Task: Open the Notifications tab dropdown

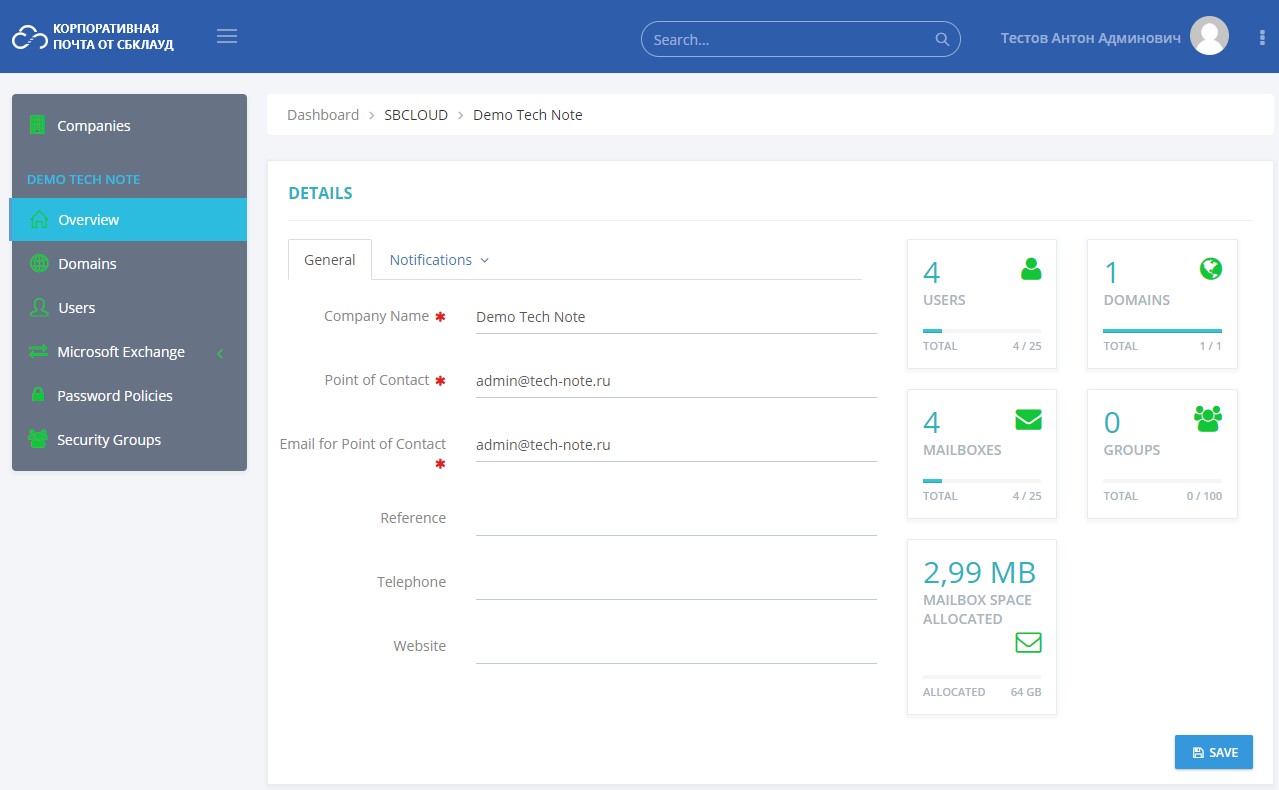Action: [x=439, y=259]
